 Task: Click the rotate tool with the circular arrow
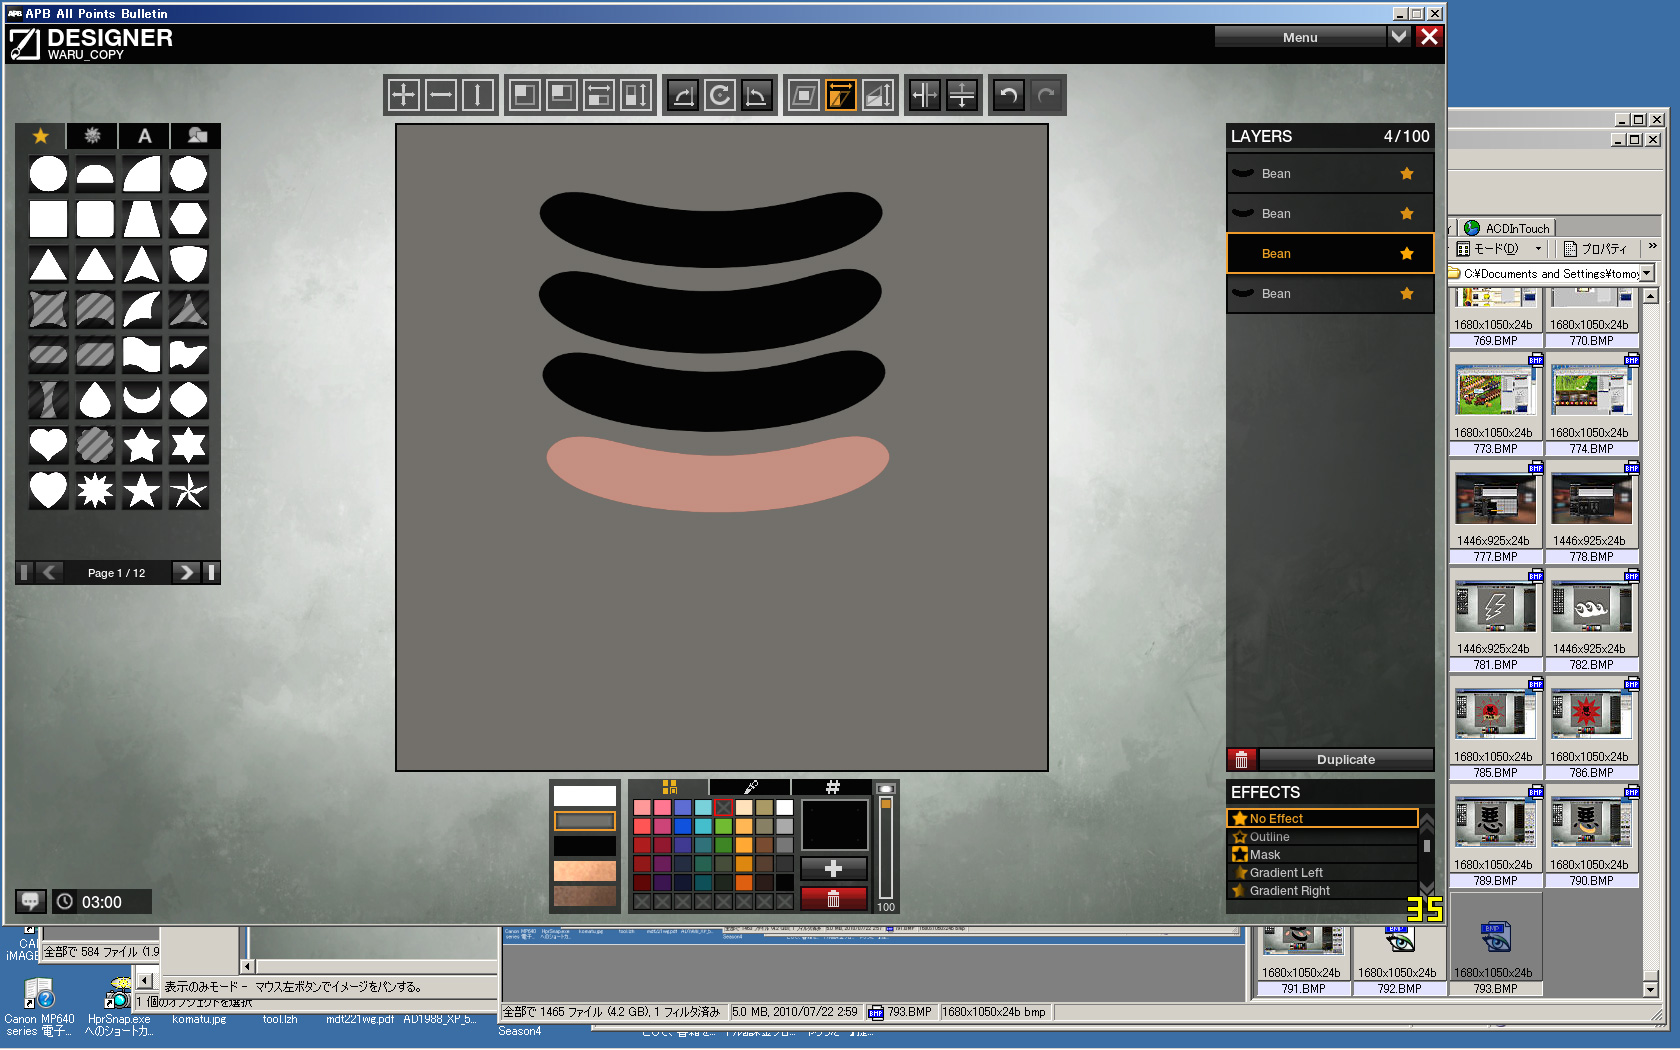click(x=719, y=96)
